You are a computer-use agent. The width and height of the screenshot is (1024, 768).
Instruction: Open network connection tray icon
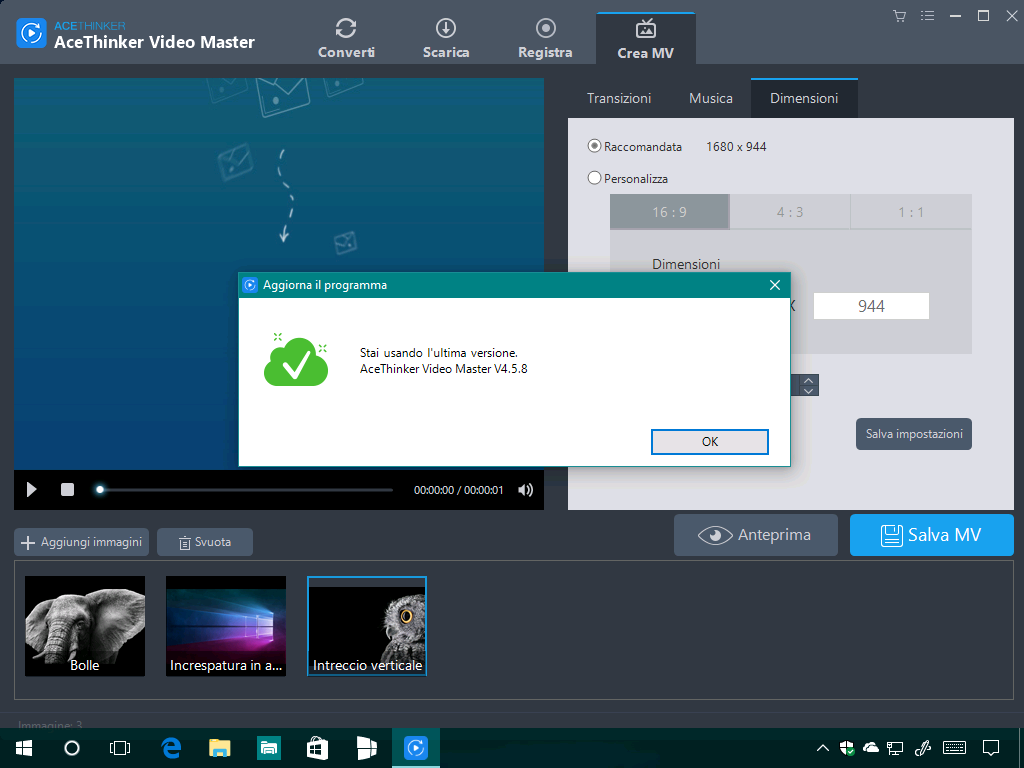click(x=895, y=748)
